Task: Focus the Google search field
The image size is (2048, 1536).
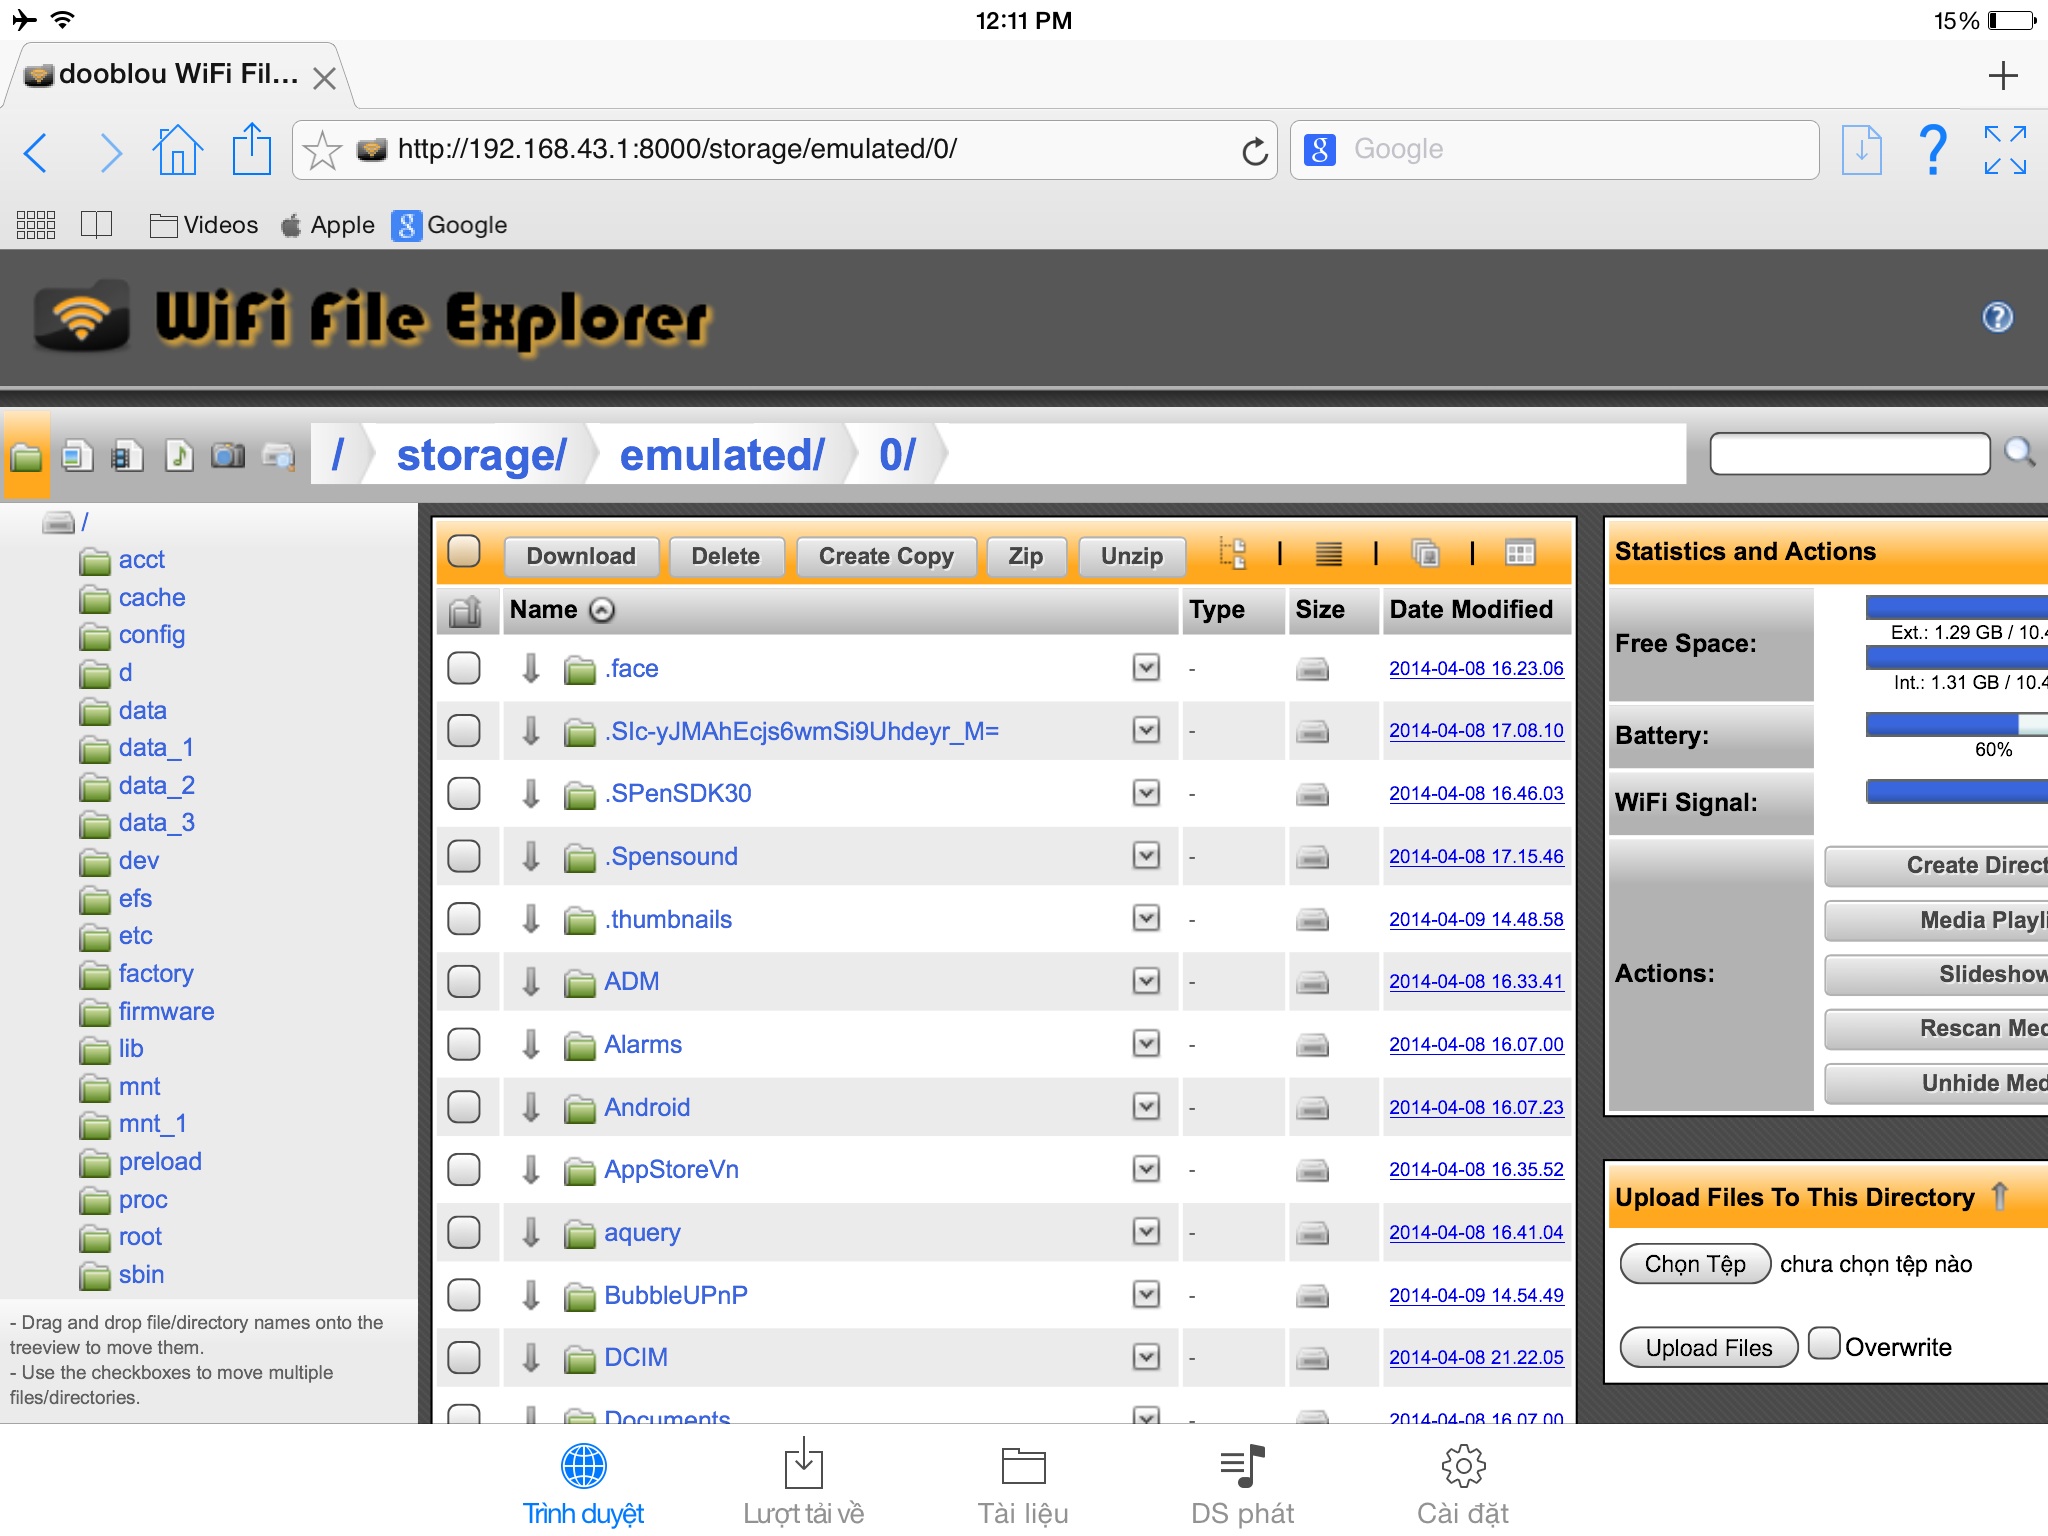Action: (1554, 150)
